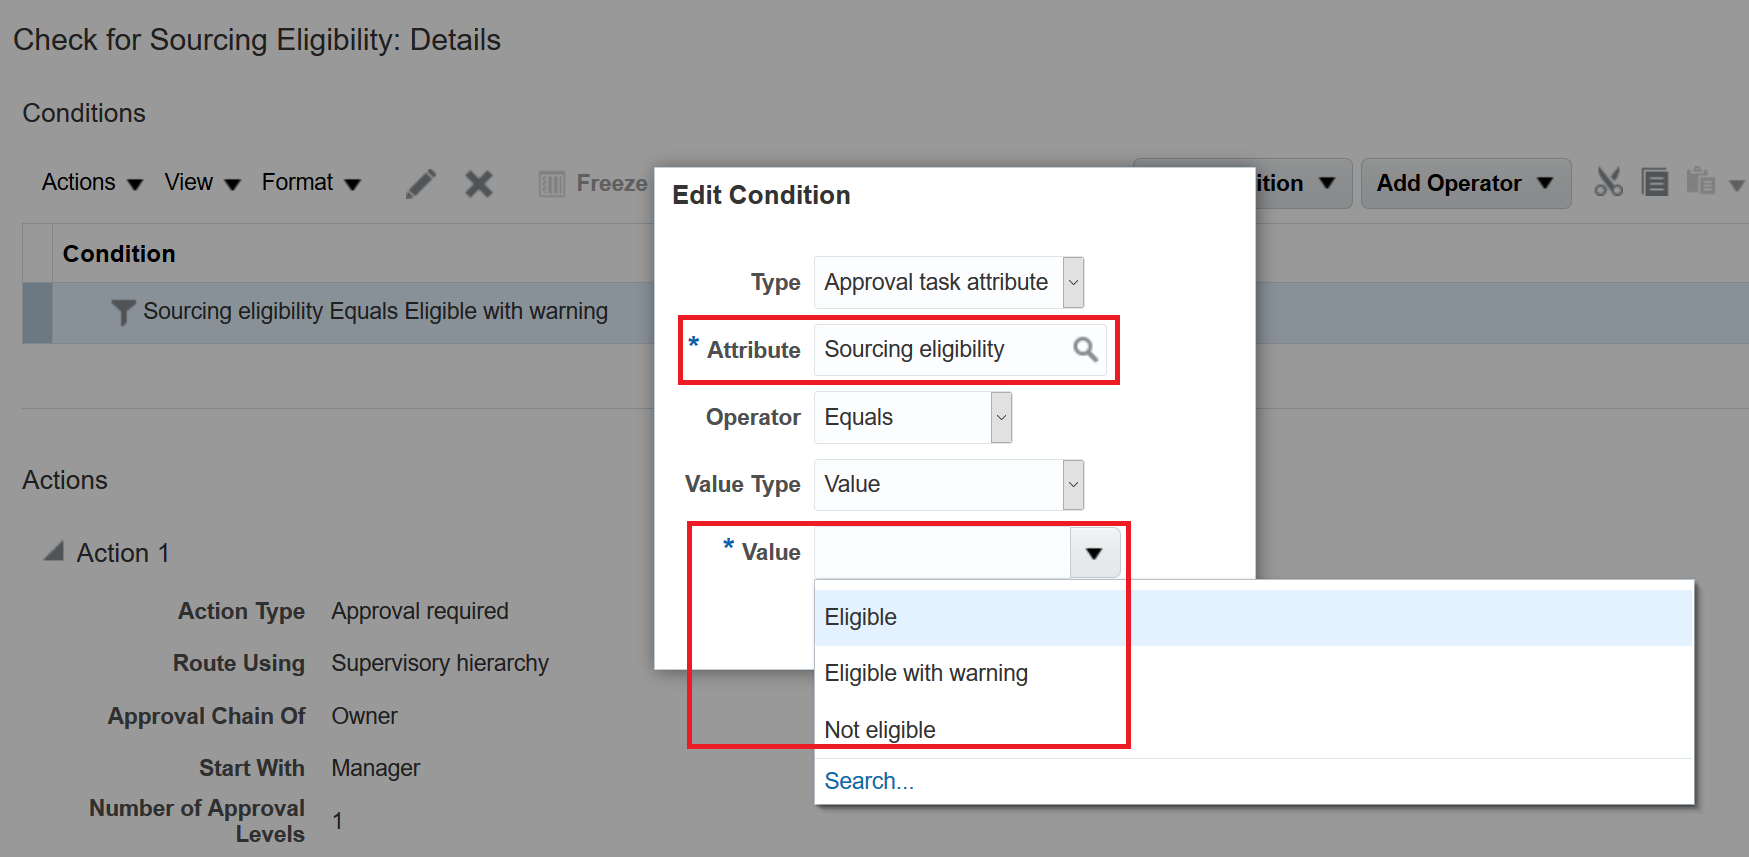Click the Attribute search magnifier icon
Screen dimensions: 1749x857
tap(1085, 349)
